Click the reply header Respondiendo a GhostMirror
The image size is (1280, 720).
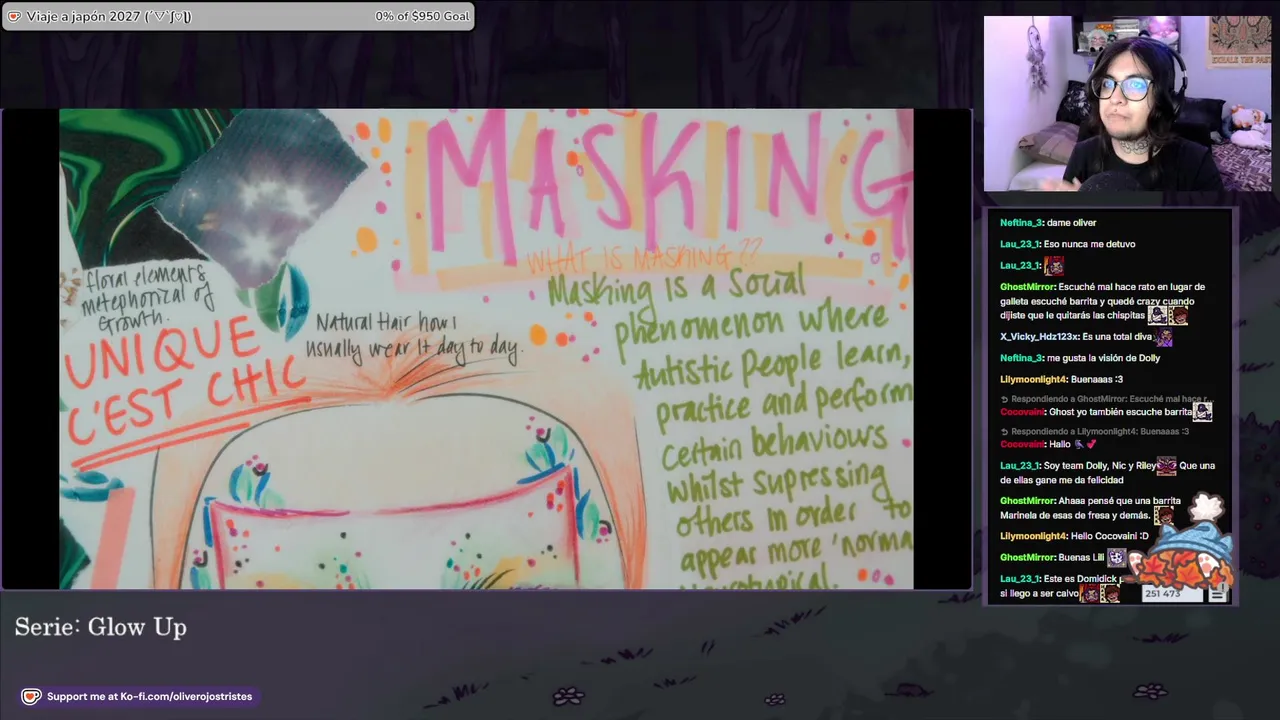pyautogui.click(x=1108, y=399)
